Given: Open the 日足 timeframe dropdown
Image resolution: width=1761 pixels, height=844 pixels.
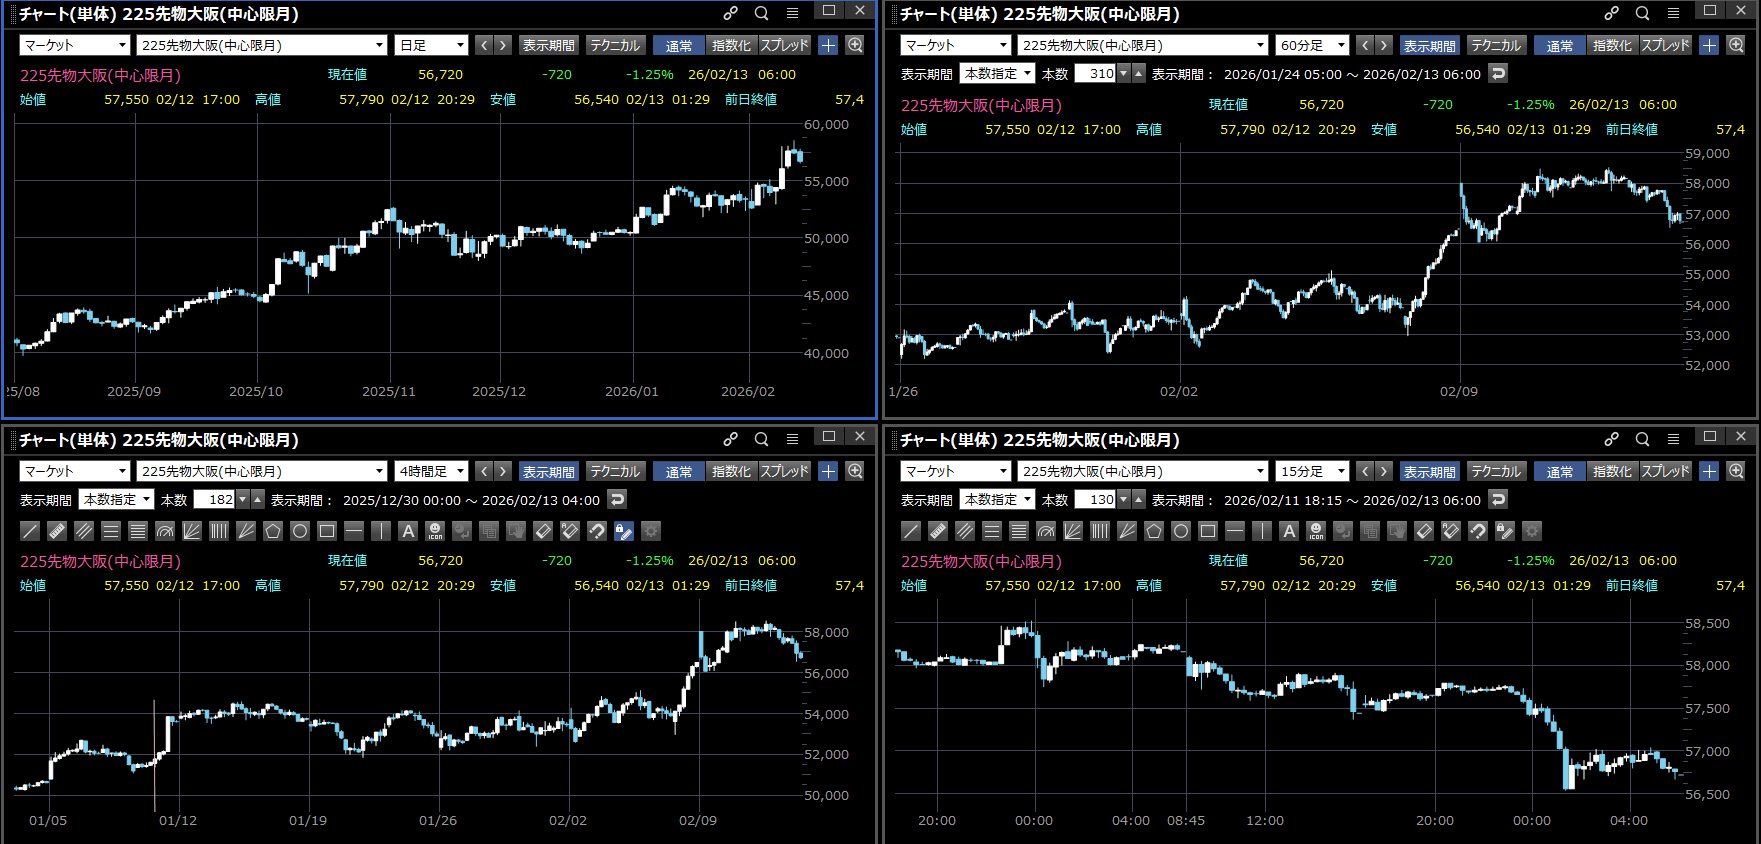Looking at the screenshot, I should click(x=432, y=45).
